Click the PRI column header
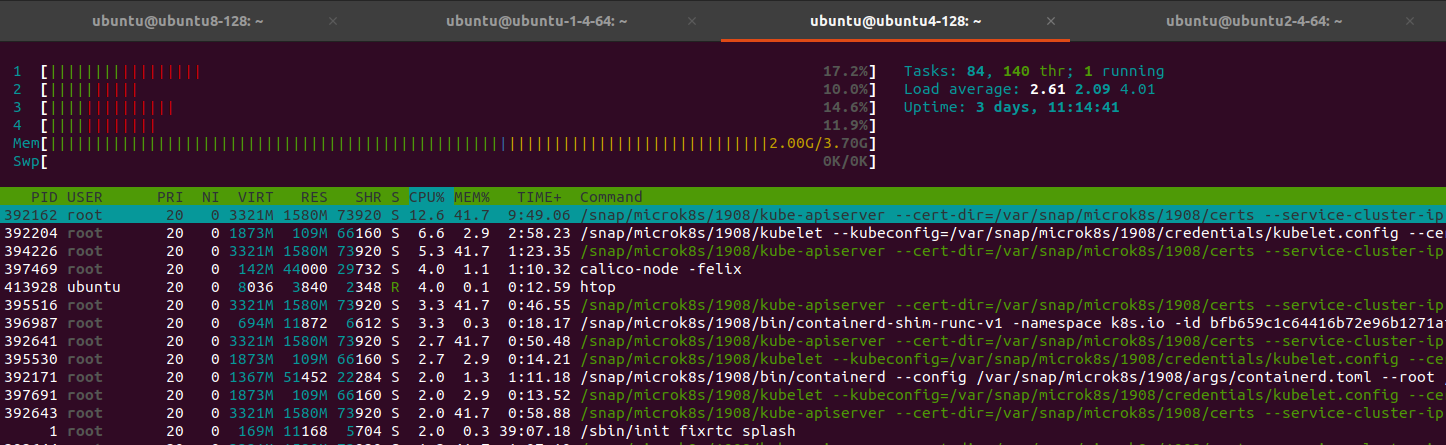This screenshot has height=445, width=1446. click(x=170, y=197)
